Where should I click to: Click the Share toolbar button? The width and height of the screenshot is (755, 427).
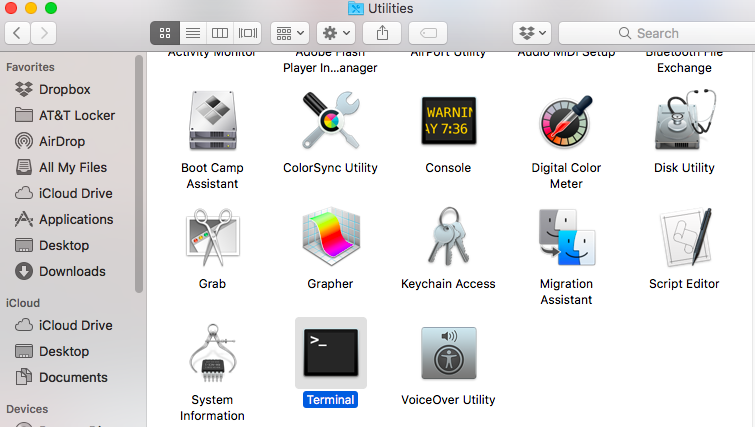tap(382, 33)
